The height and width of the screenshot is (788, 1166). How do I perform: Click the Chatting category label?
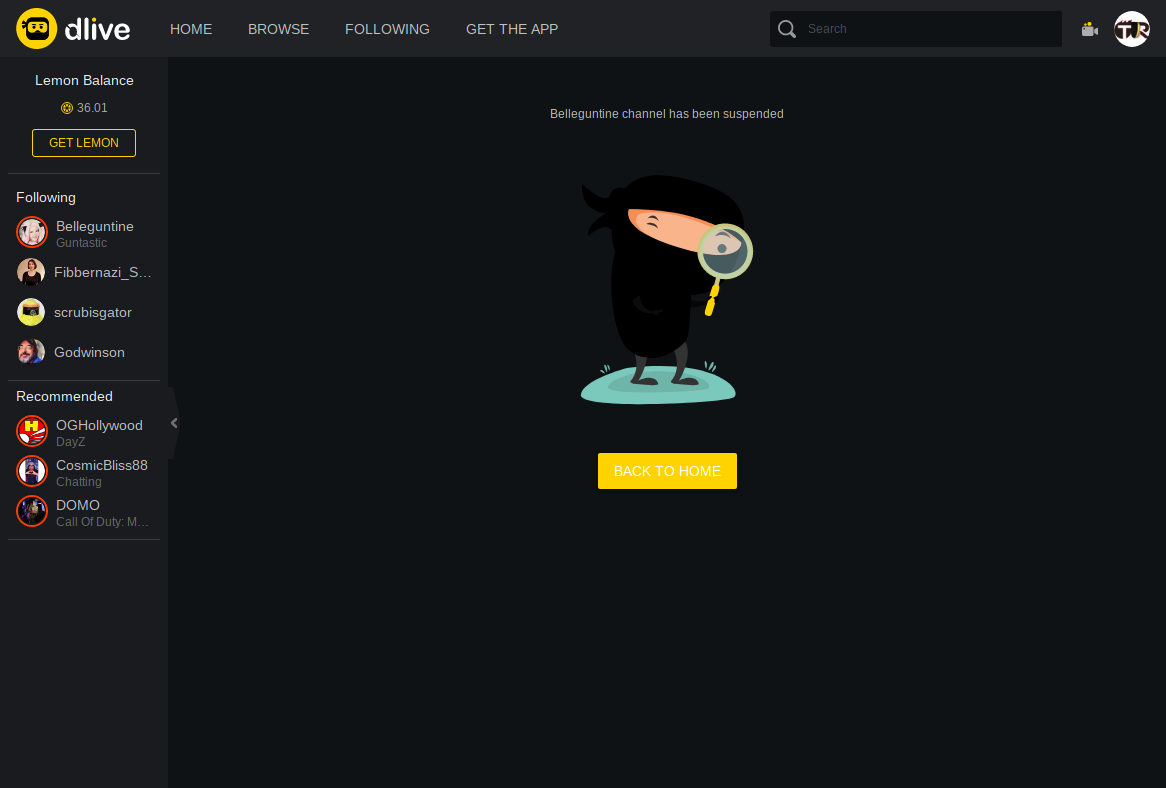pyautogui.click(x=79, y=482)
